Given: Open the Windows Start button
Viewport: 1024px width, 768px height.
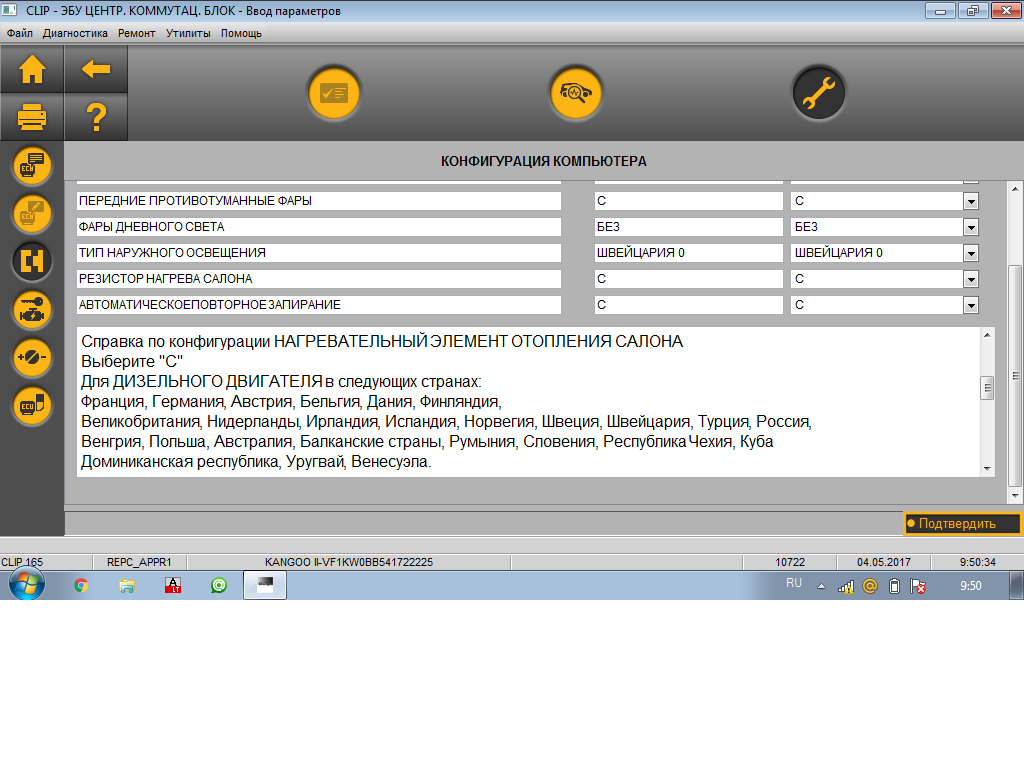Looking at the screenshot, I should point(27,584).
